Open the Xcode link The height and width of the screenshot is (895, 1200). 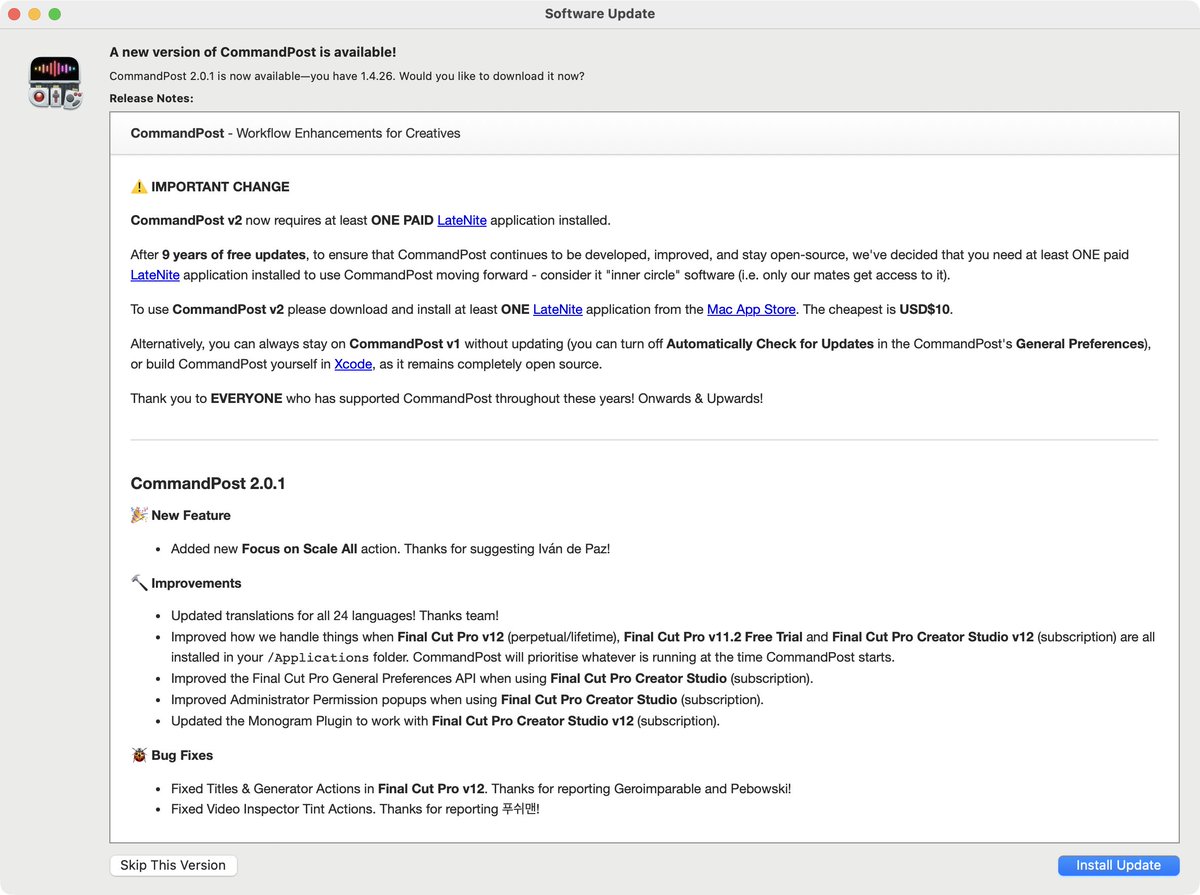pos(353,364)
